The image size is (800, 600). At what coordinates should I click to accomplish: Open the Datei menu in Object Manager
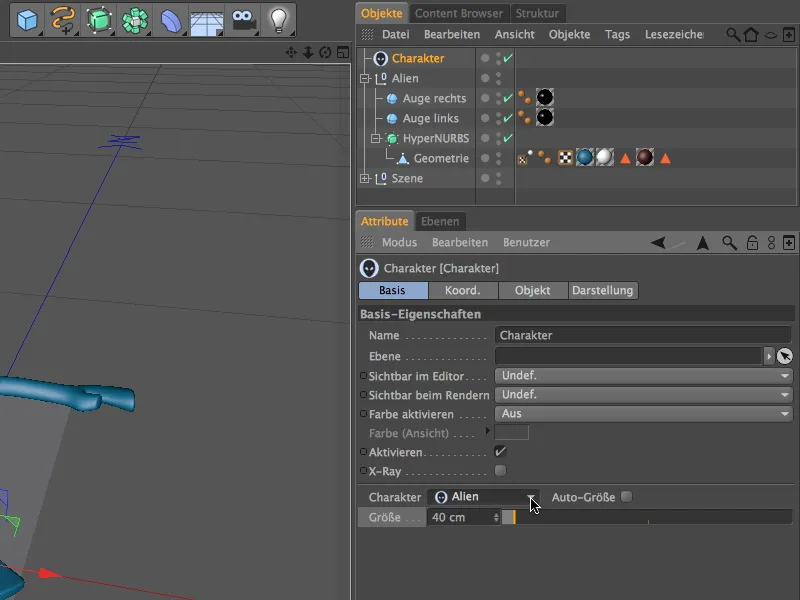coord(396,35)
